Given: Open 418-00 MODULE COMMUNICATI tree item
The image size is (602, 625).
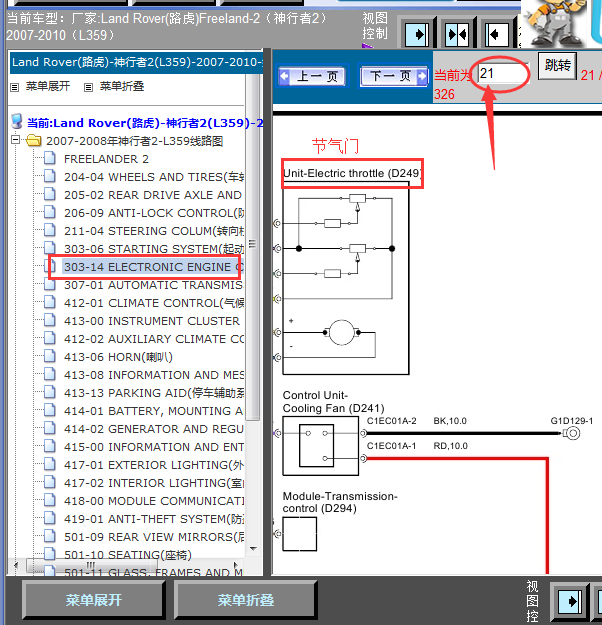Looking at the screenshot, I should coord(154,501).
